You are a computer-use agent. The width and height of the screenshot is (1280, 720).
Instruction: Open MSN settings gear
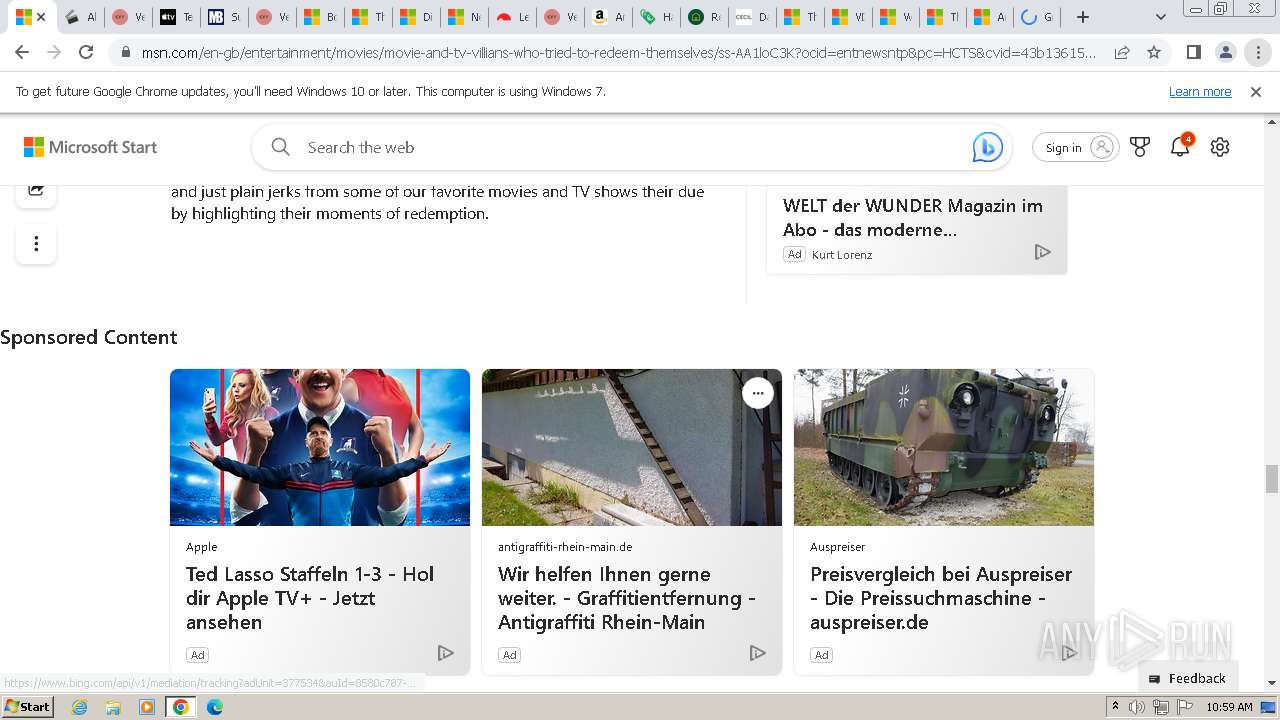[1220, 147]
